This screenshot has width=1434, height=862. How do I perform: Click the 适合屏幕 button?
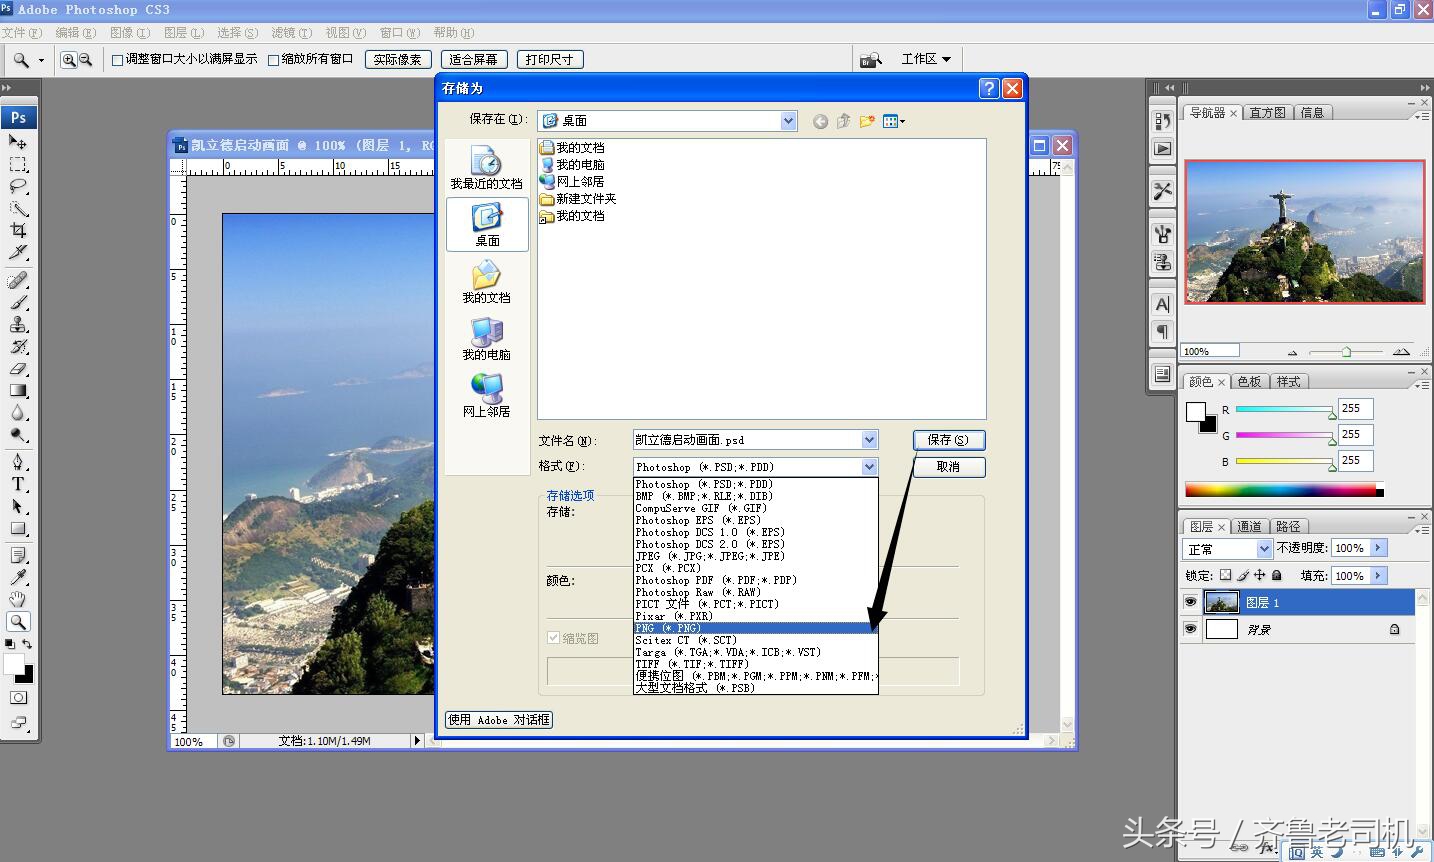pos(474,60)
